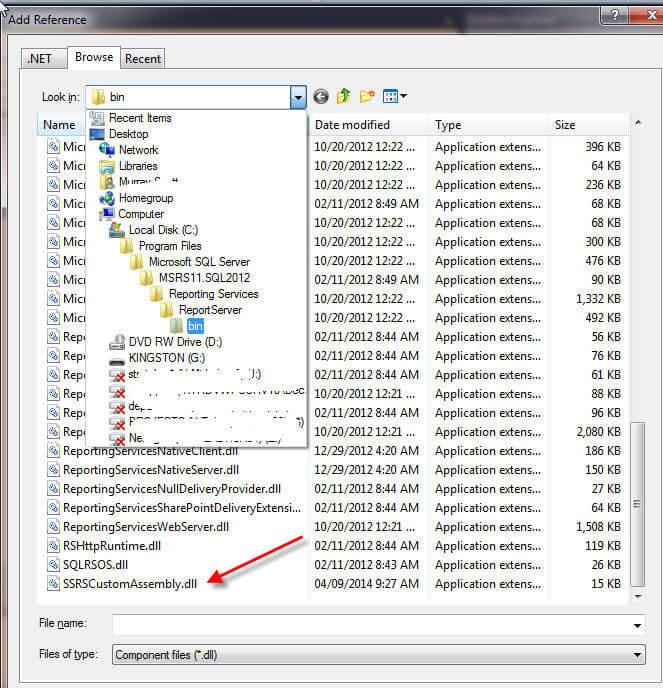Go up one folder level

344,96
